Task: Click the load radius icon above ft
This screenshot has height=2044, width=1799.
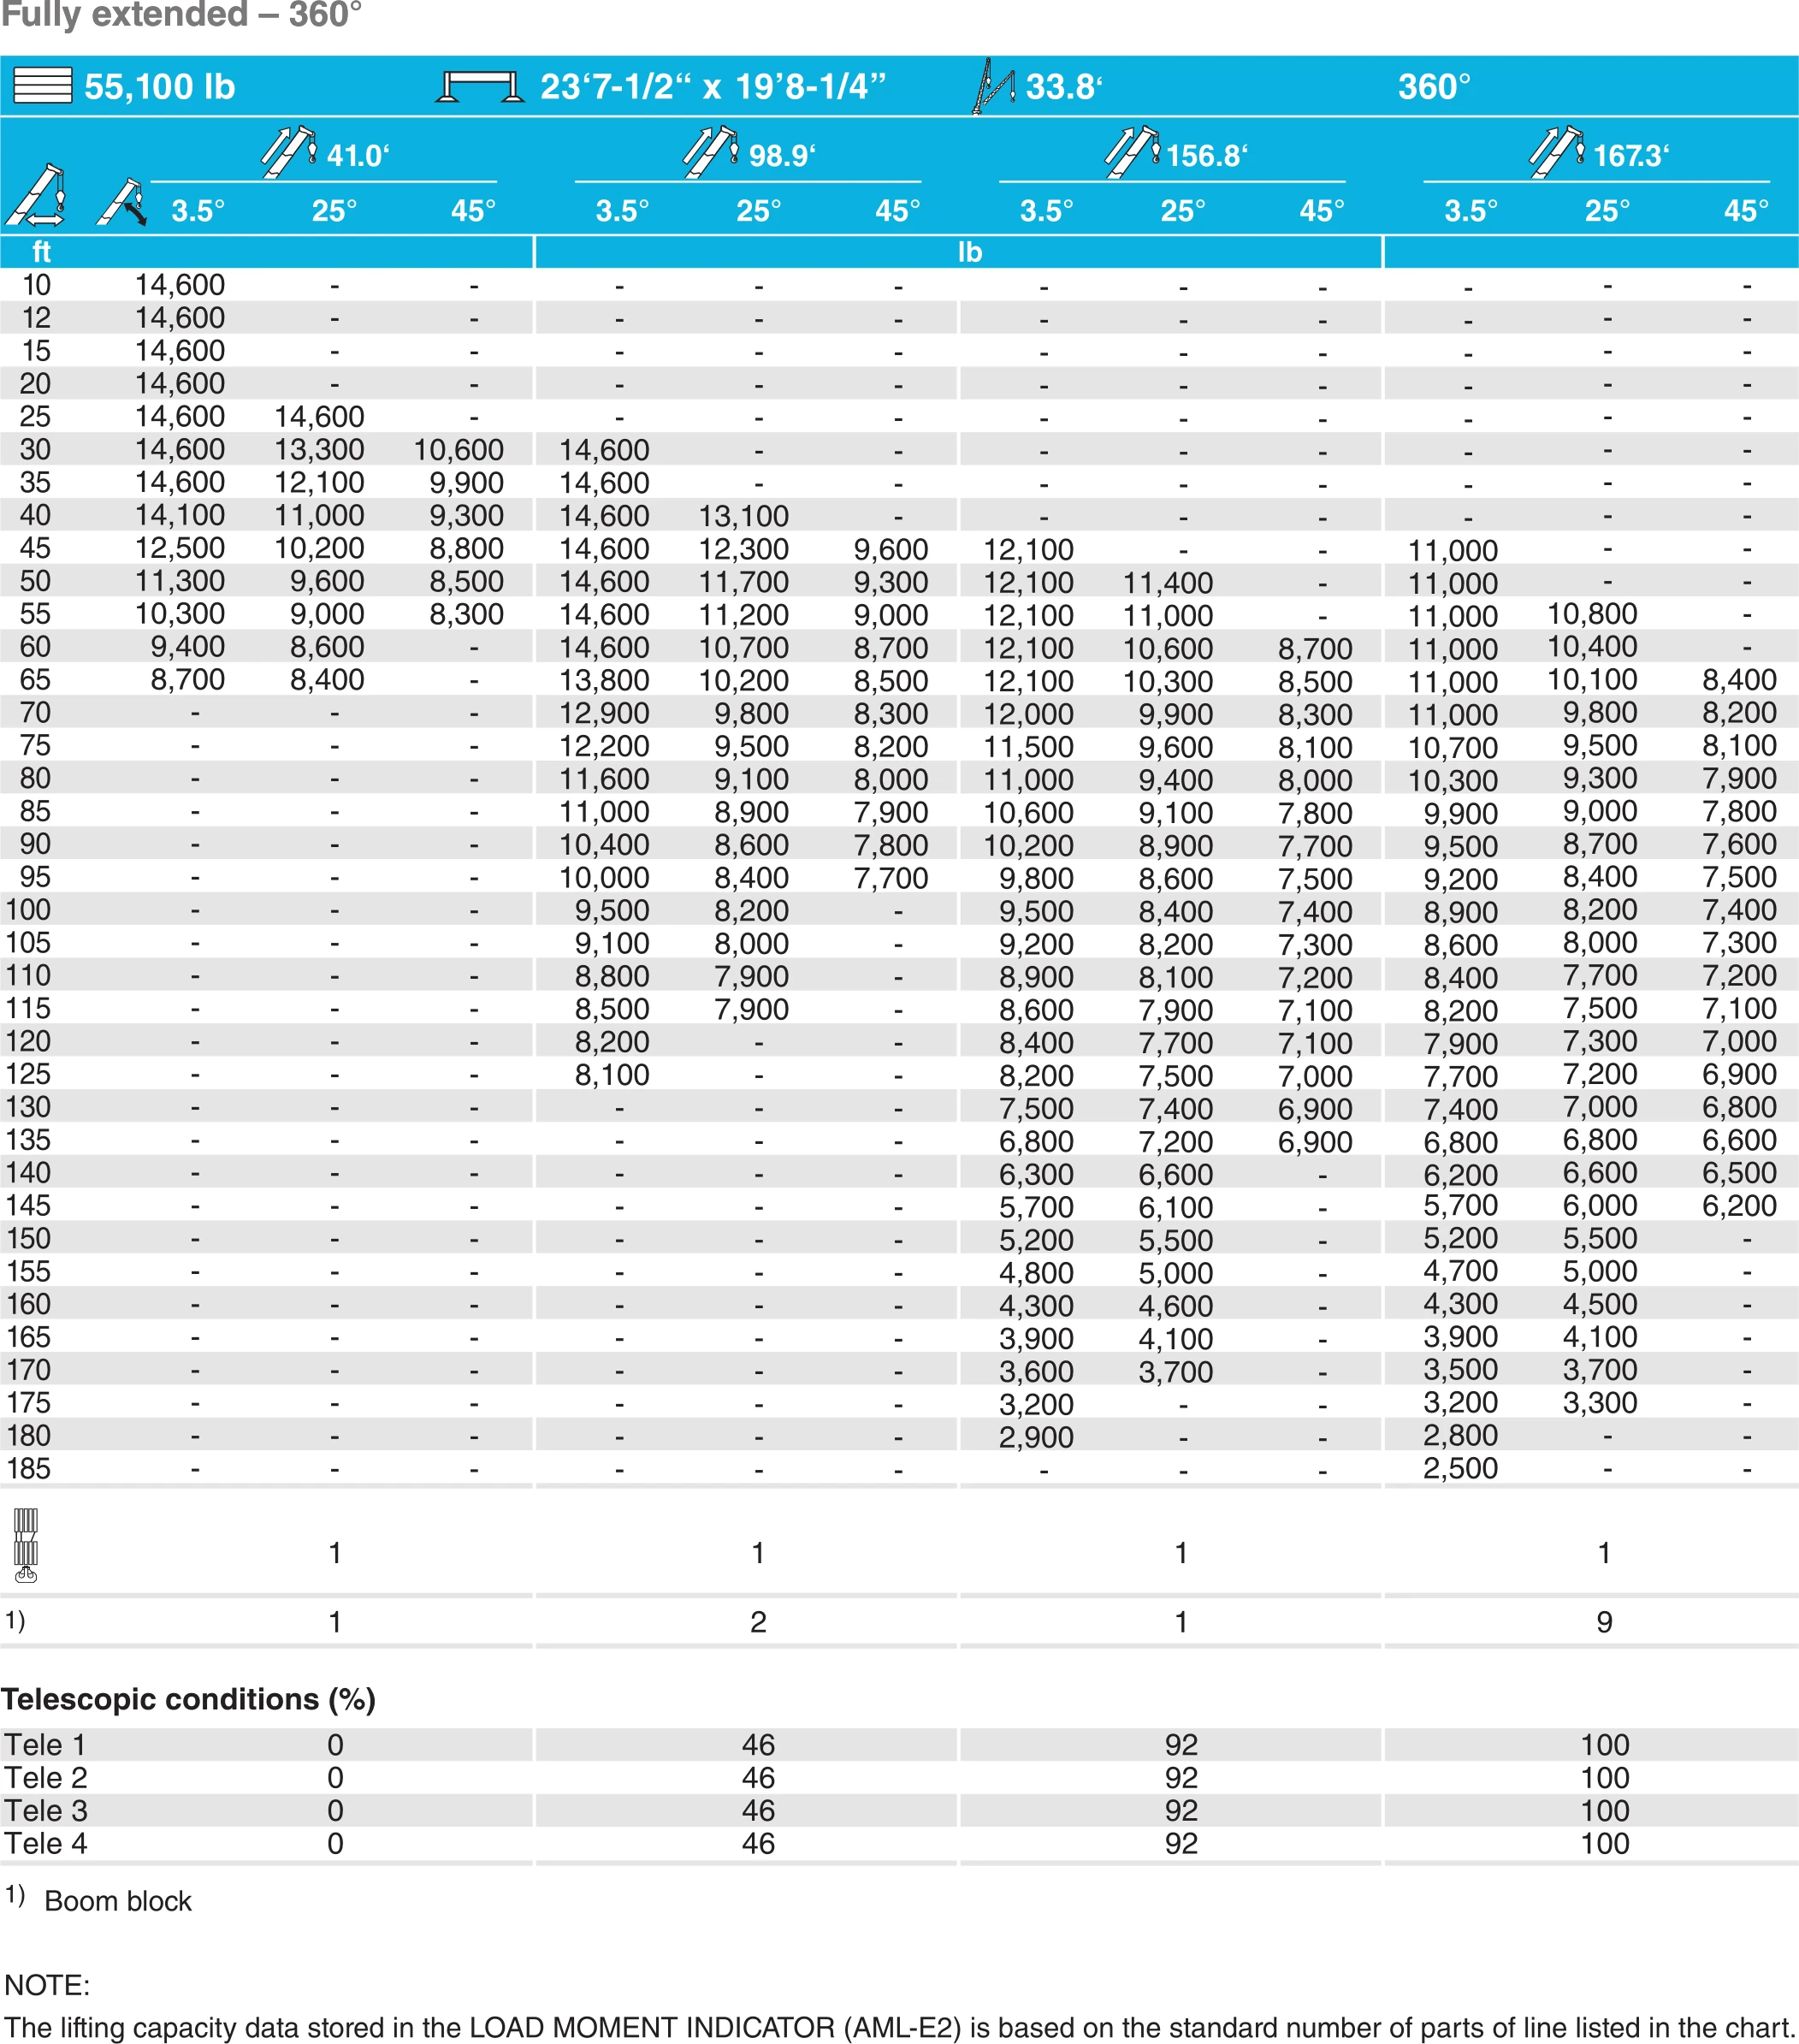Action: (x=36, y=195)
